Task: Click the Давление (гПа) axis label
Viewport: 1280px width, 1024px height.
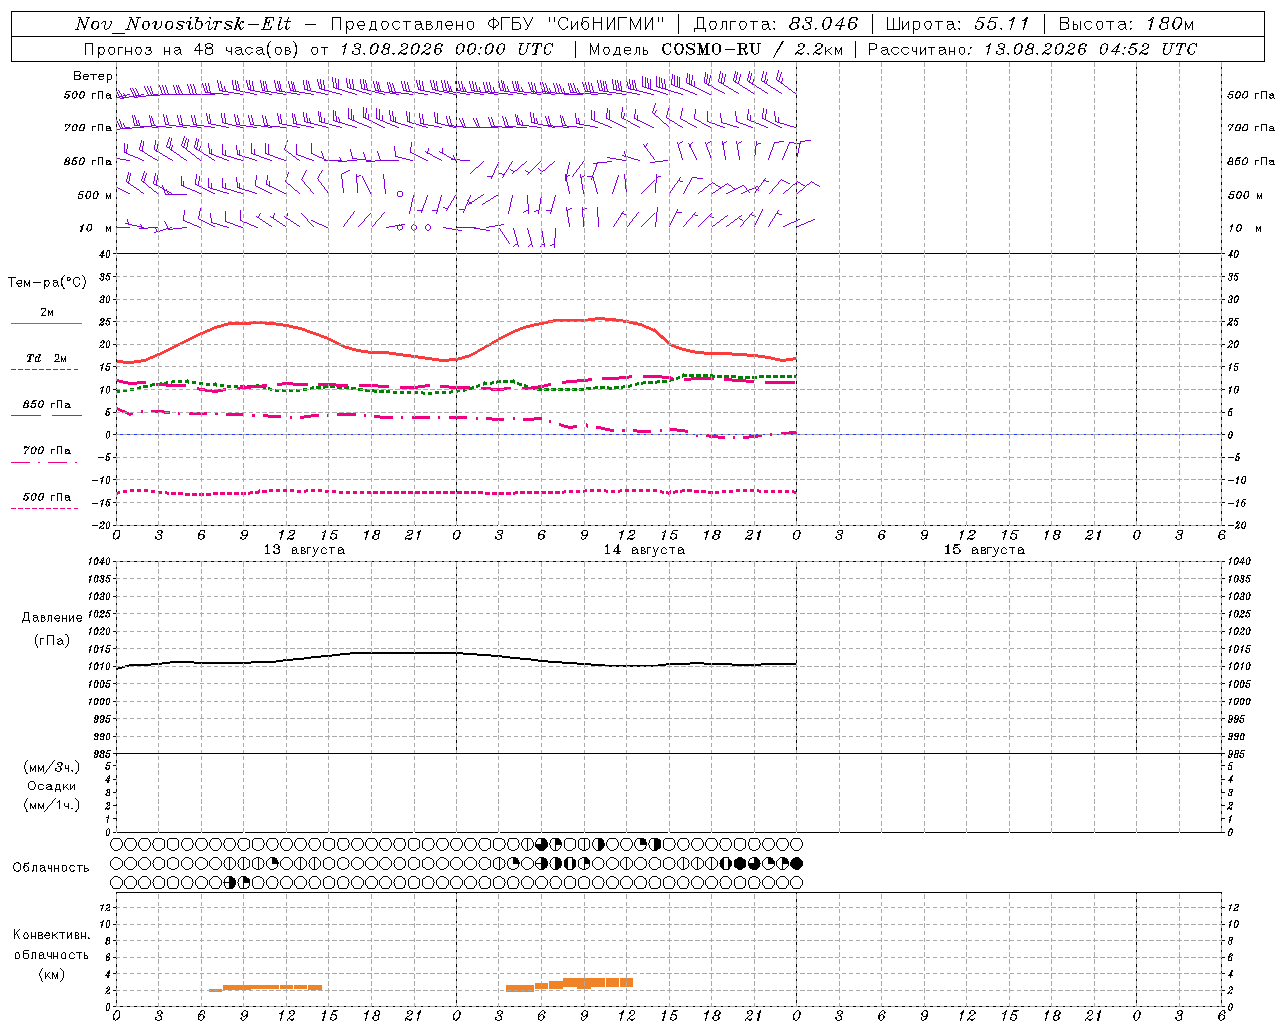Action: coord(51,629)
